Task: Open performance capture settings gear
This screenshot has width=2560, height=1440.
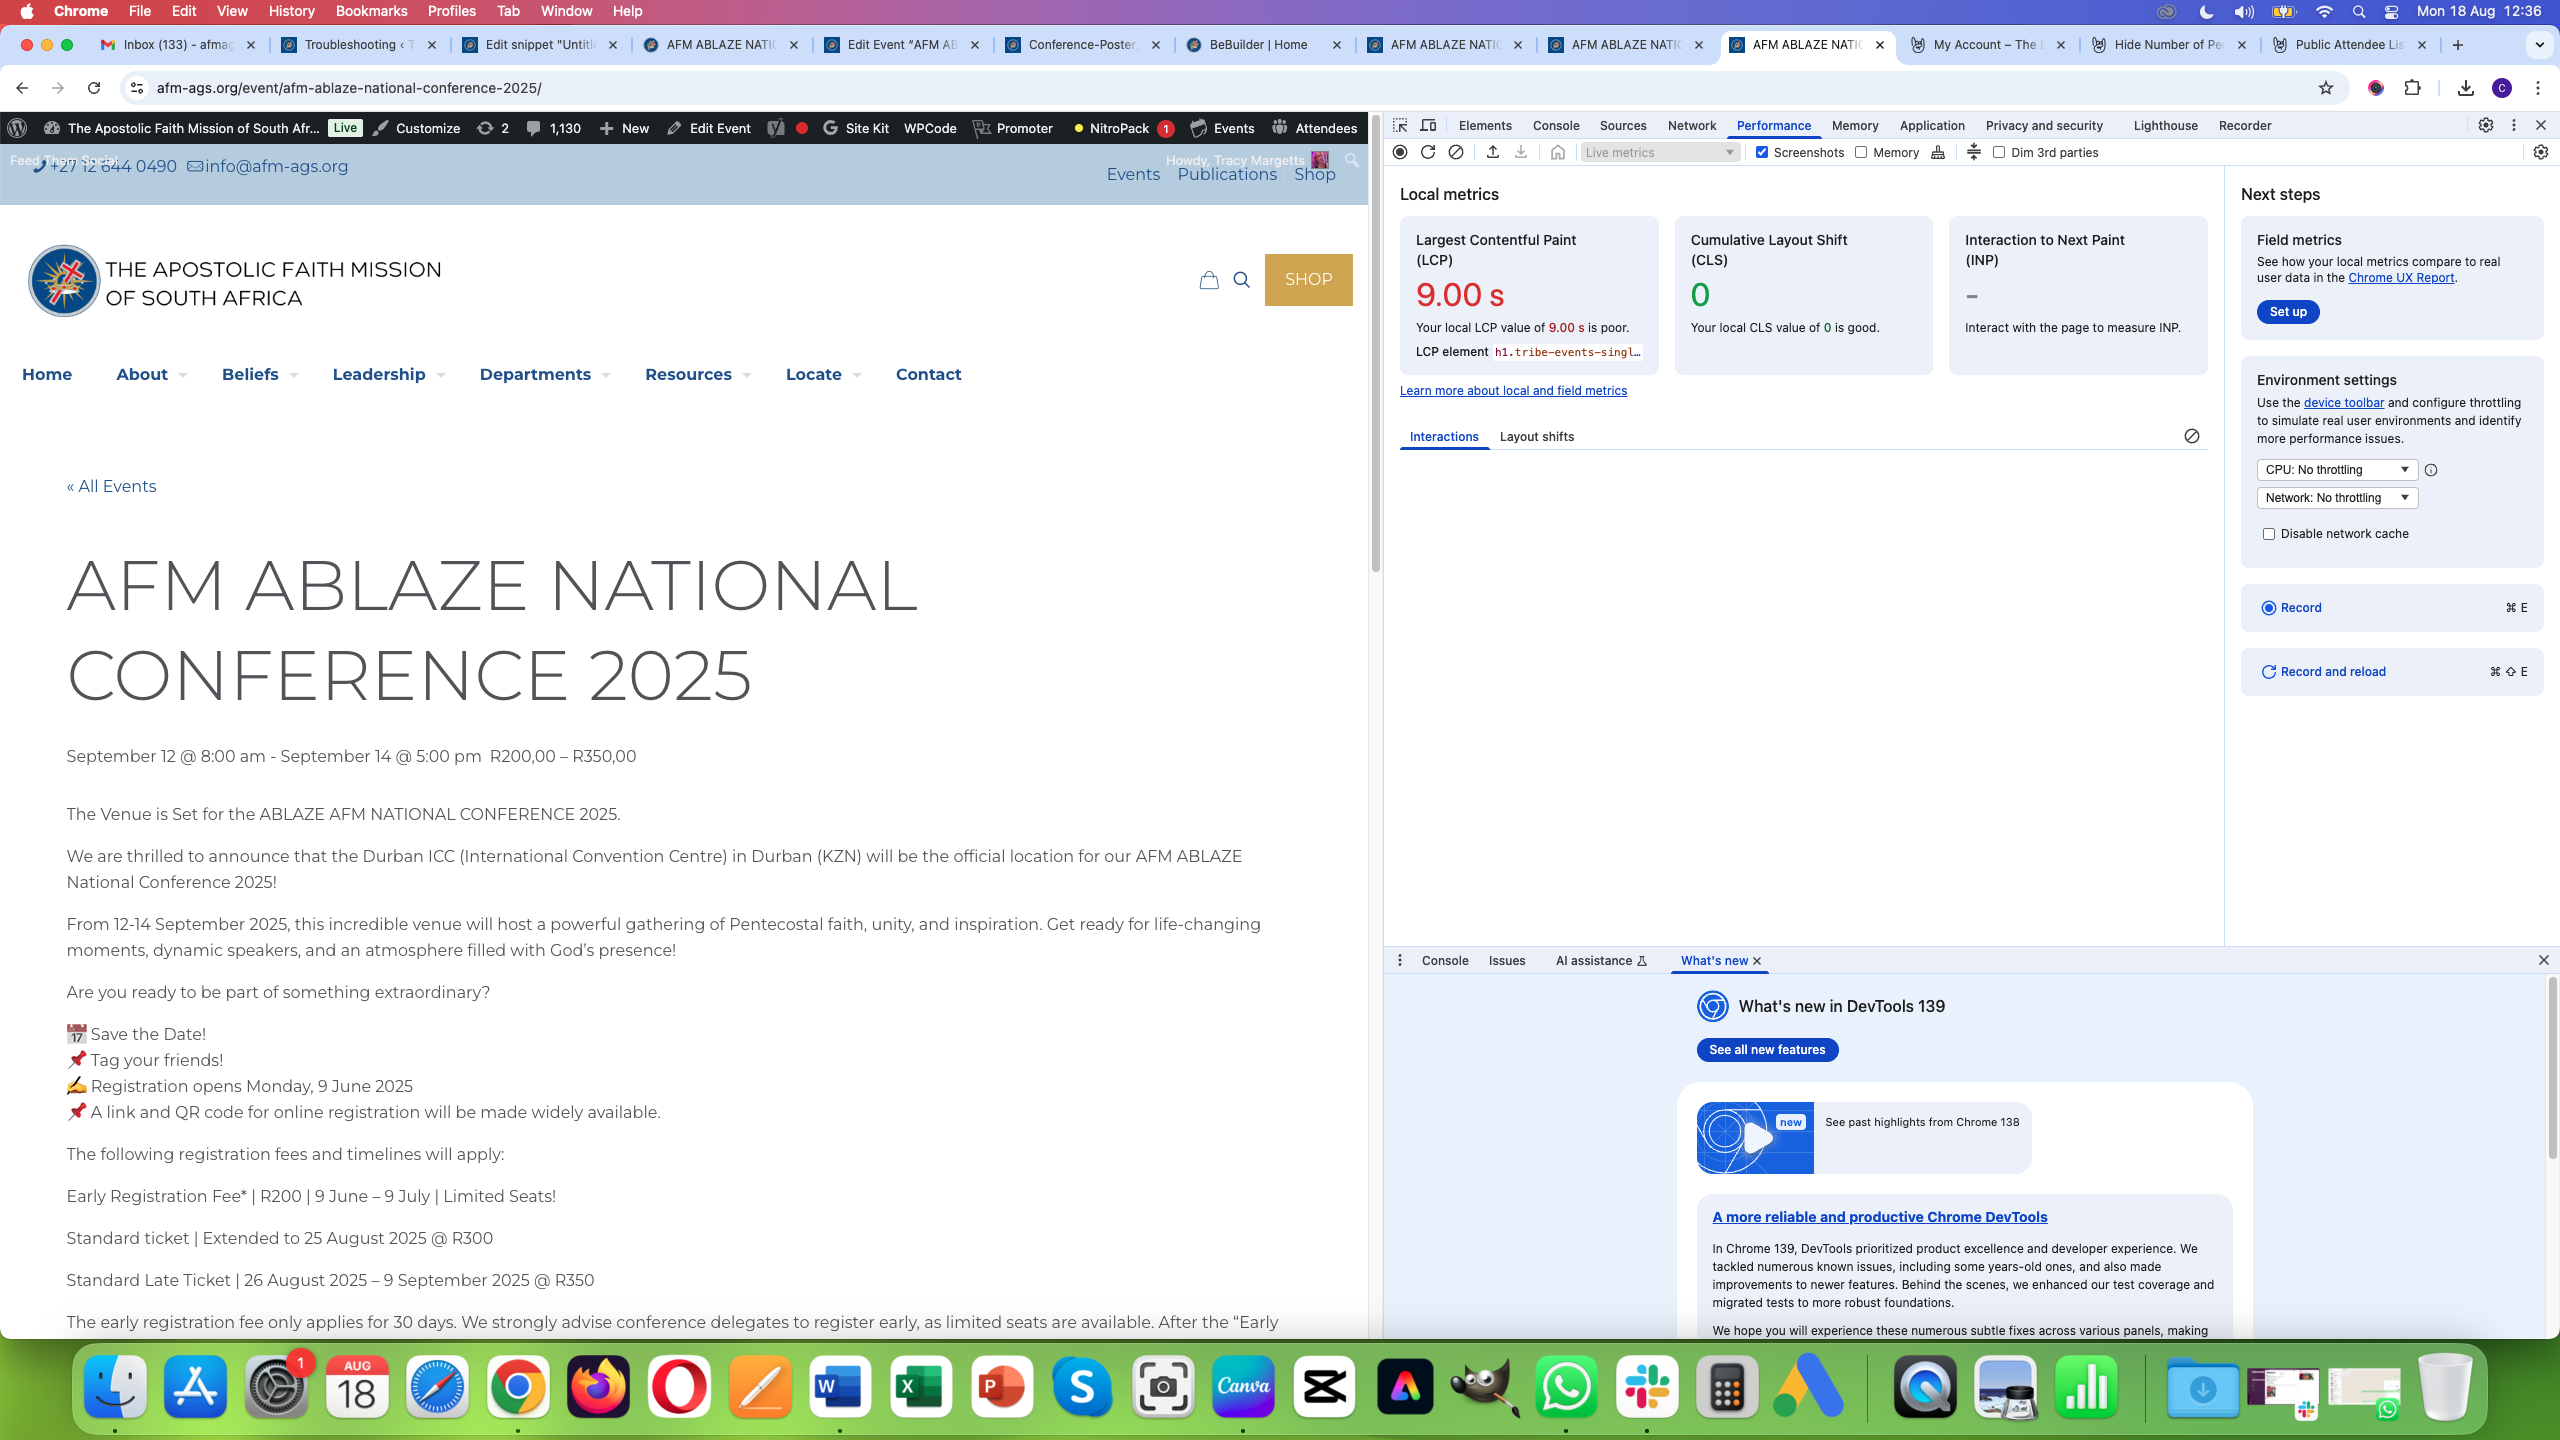Action: [2541, 152]
